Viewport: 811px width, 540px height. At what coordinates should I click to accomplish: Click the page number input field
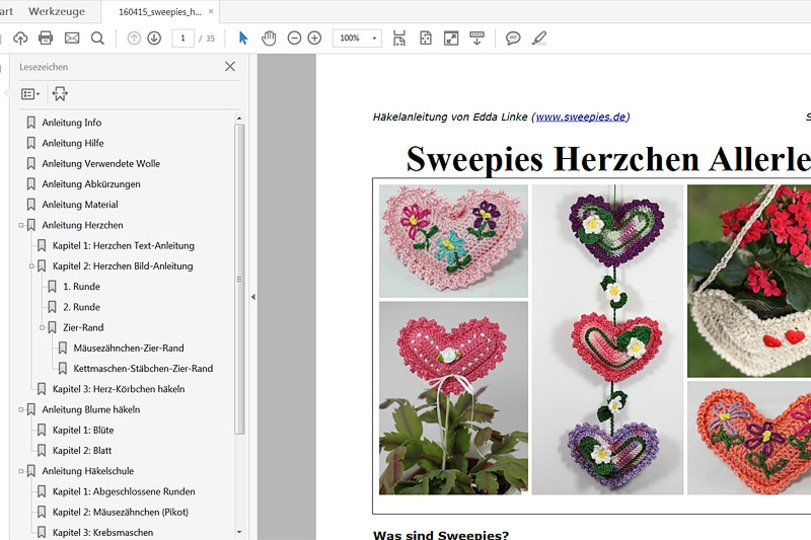click(x=183, y=38)
